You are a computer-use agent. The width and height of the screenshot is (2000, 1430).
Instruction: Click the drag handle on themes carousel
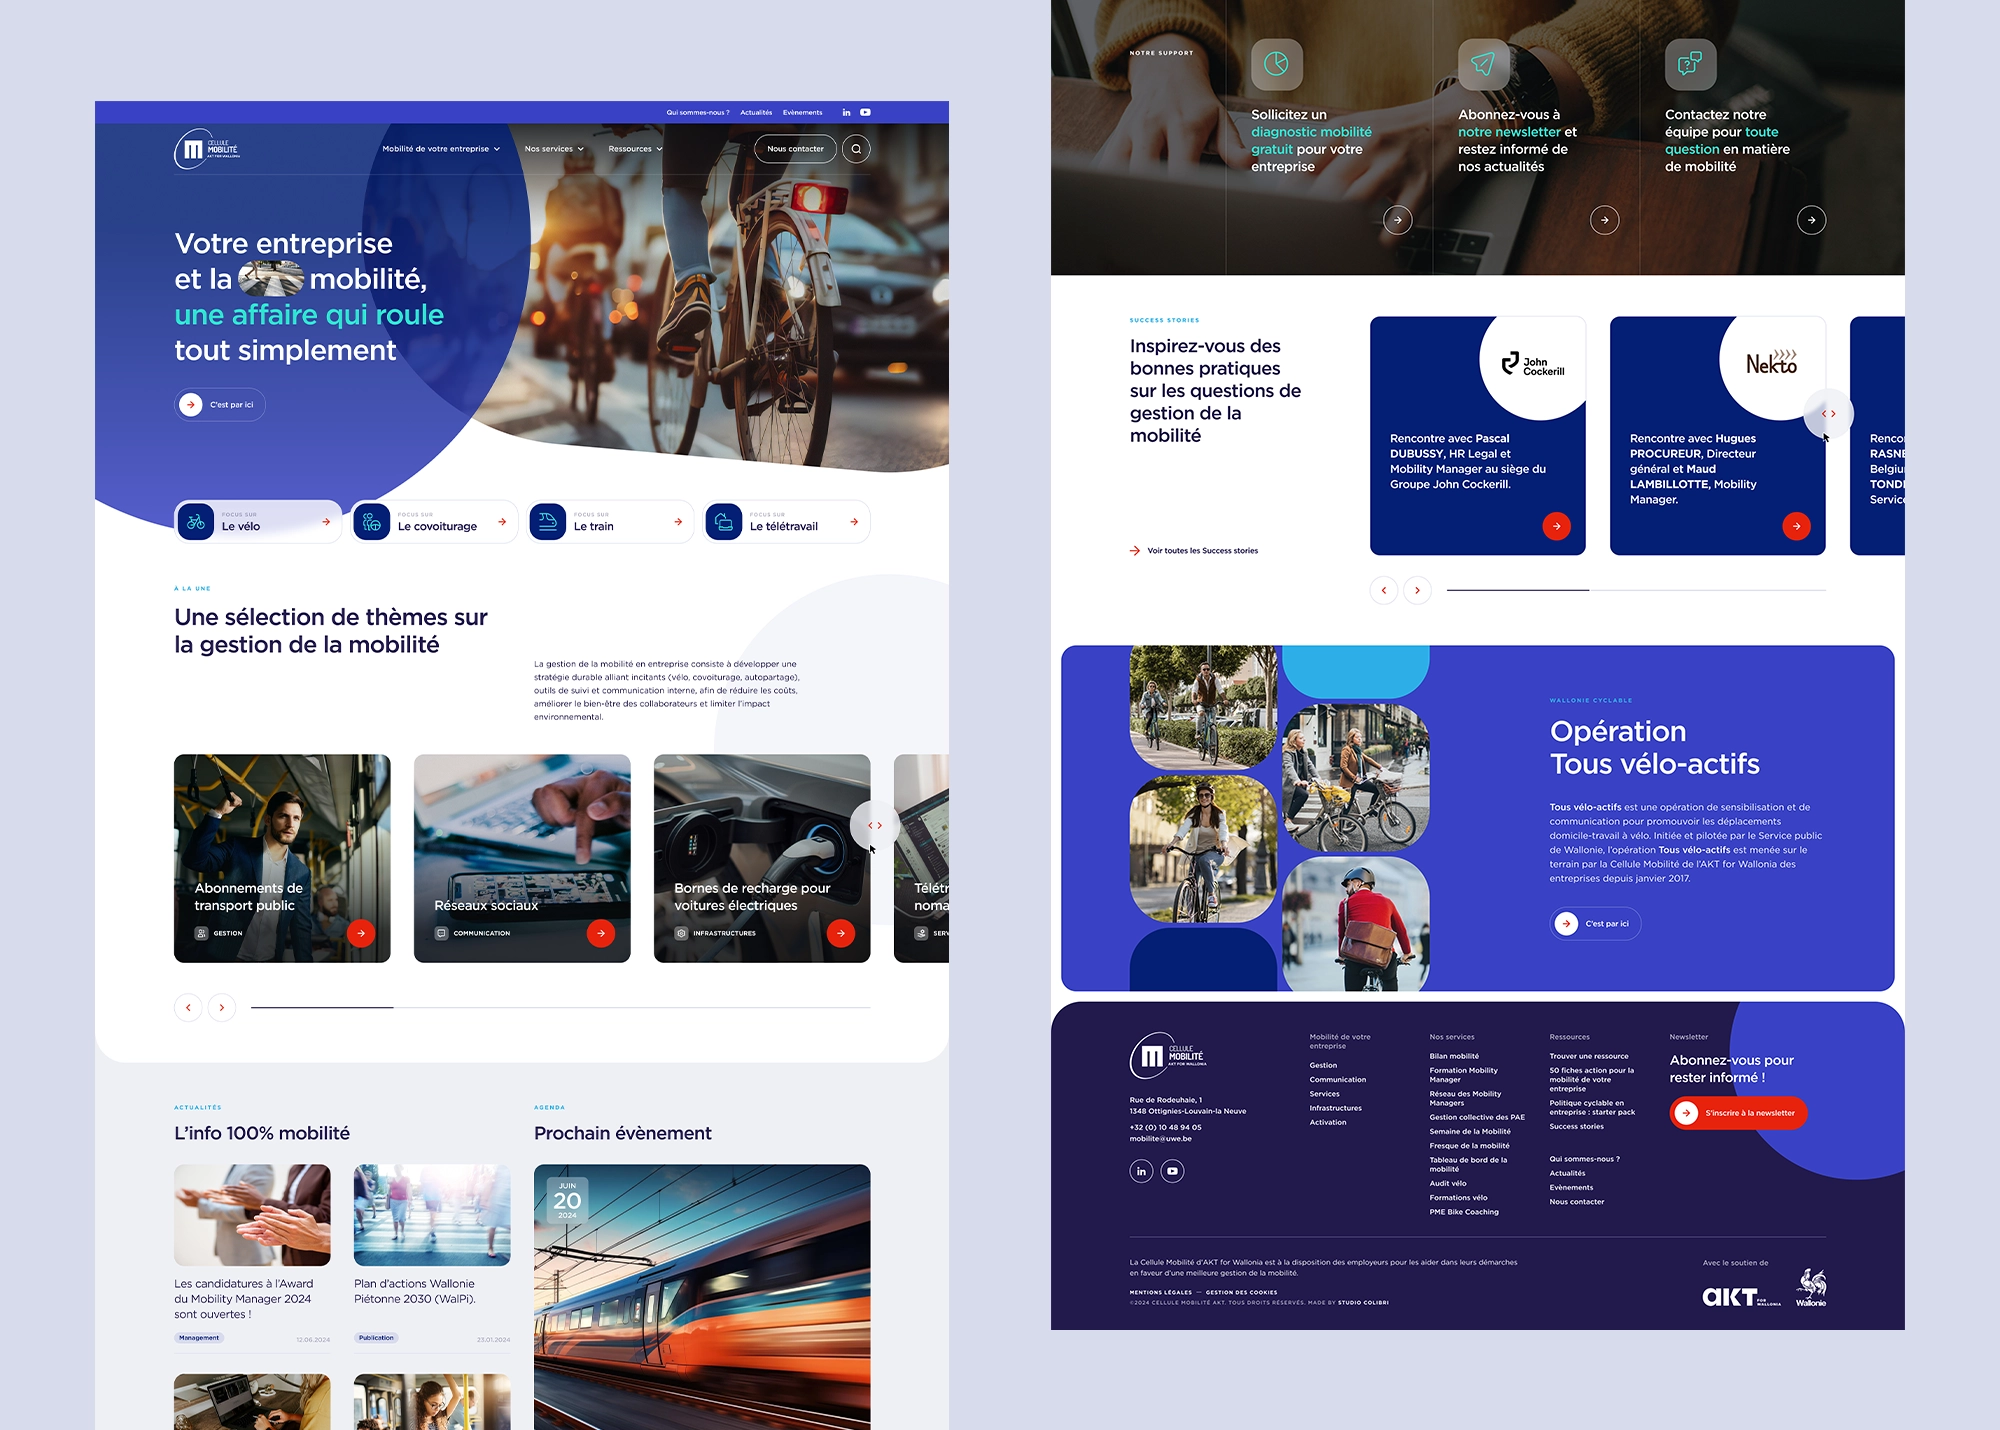(x=875, y=826)
